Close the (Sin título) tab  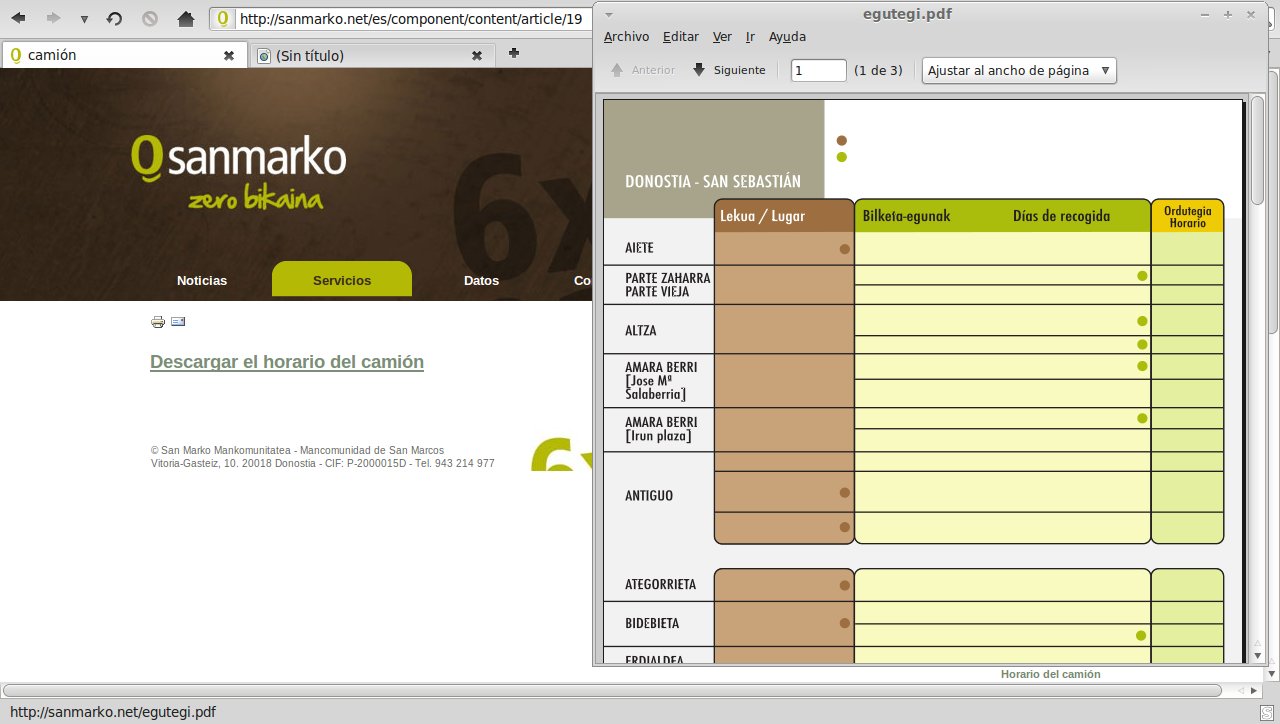pyautogui.click(x=477, y=56)
